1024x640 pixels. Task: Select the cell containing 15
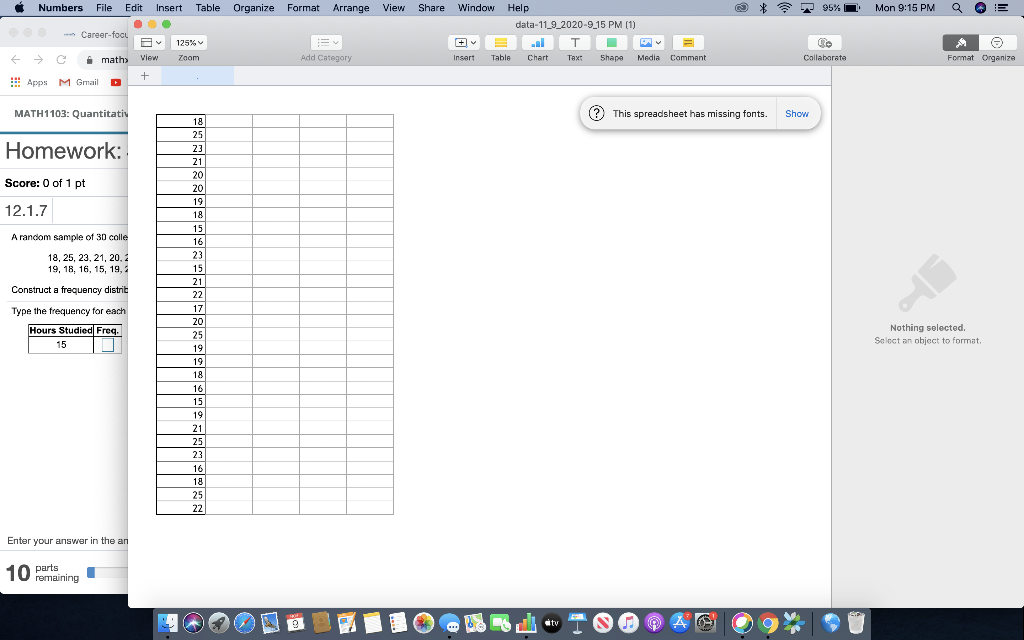coord(62,345)
